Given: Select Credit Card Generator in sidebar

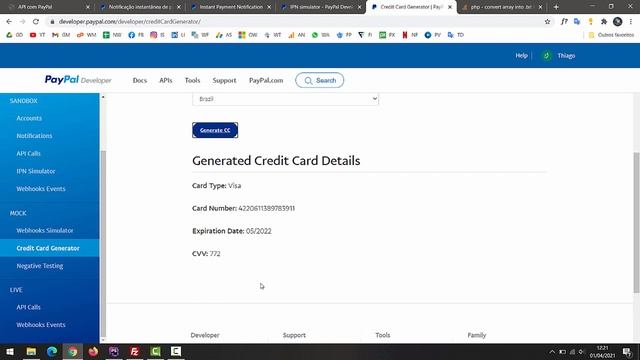Looking at the screenshot, I should [x=49, y=248].
